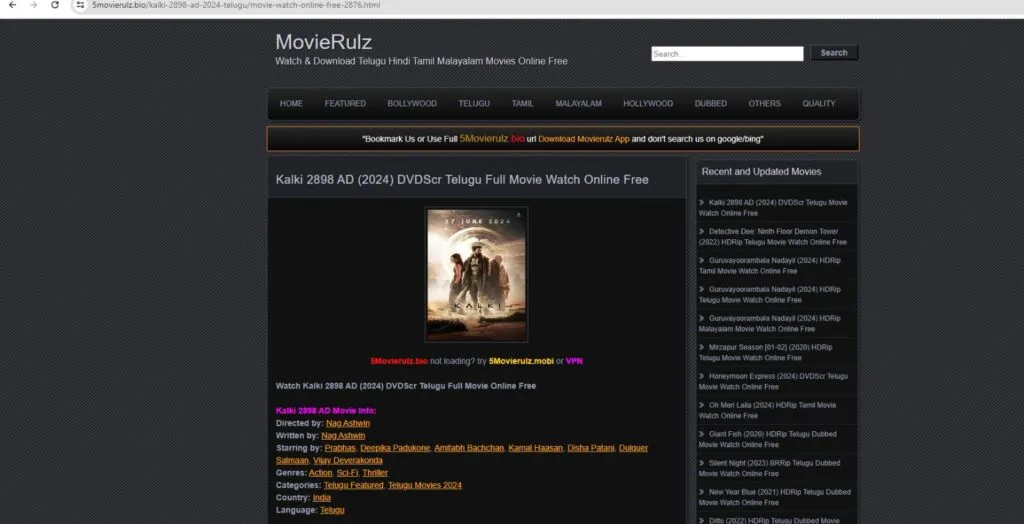Open Guruvayoorambala Nadayil Tamil movie link

(x=770, y=265)
